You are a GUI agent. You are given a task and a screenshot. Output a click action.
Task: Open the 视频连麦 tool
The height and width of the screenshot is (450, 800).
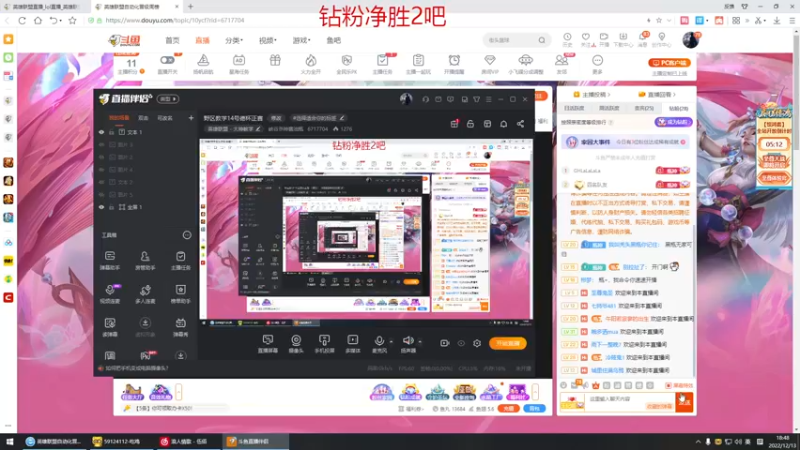tap(110, 294)
